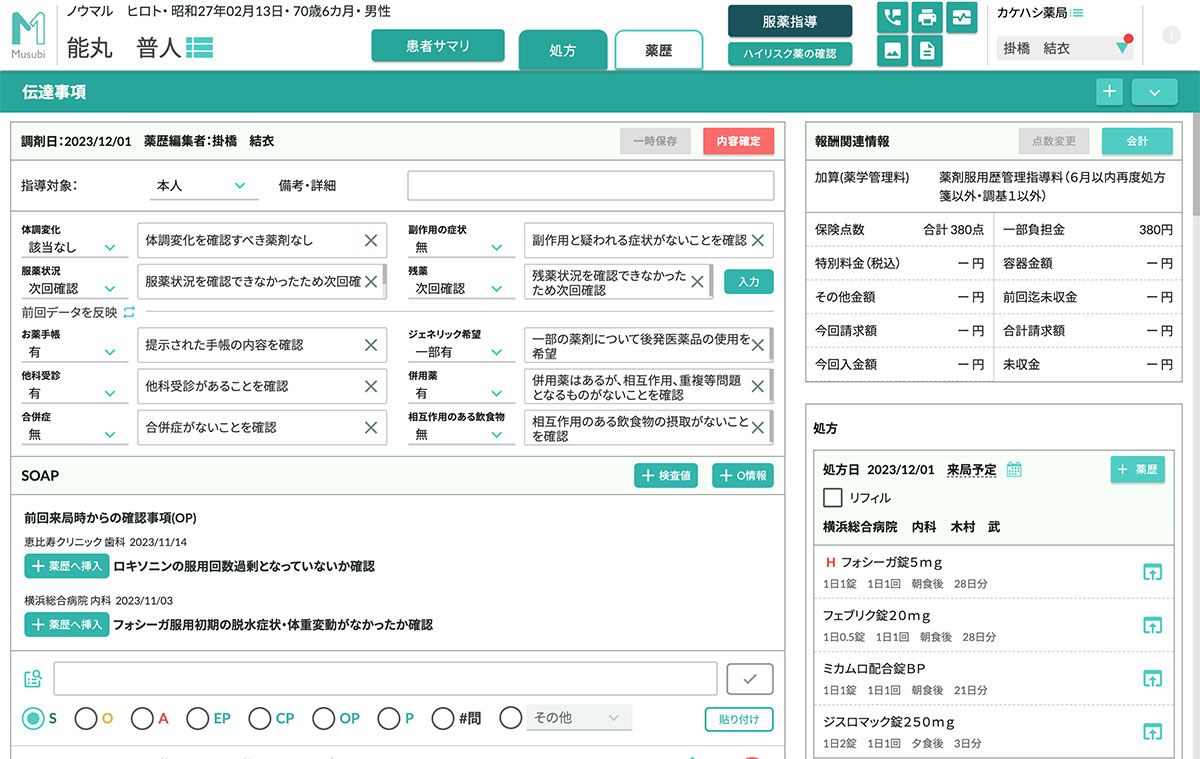This screenshot has width=1200, height=759.
Task: Clear the 体調変化 comment text
Action: point(371,240)
